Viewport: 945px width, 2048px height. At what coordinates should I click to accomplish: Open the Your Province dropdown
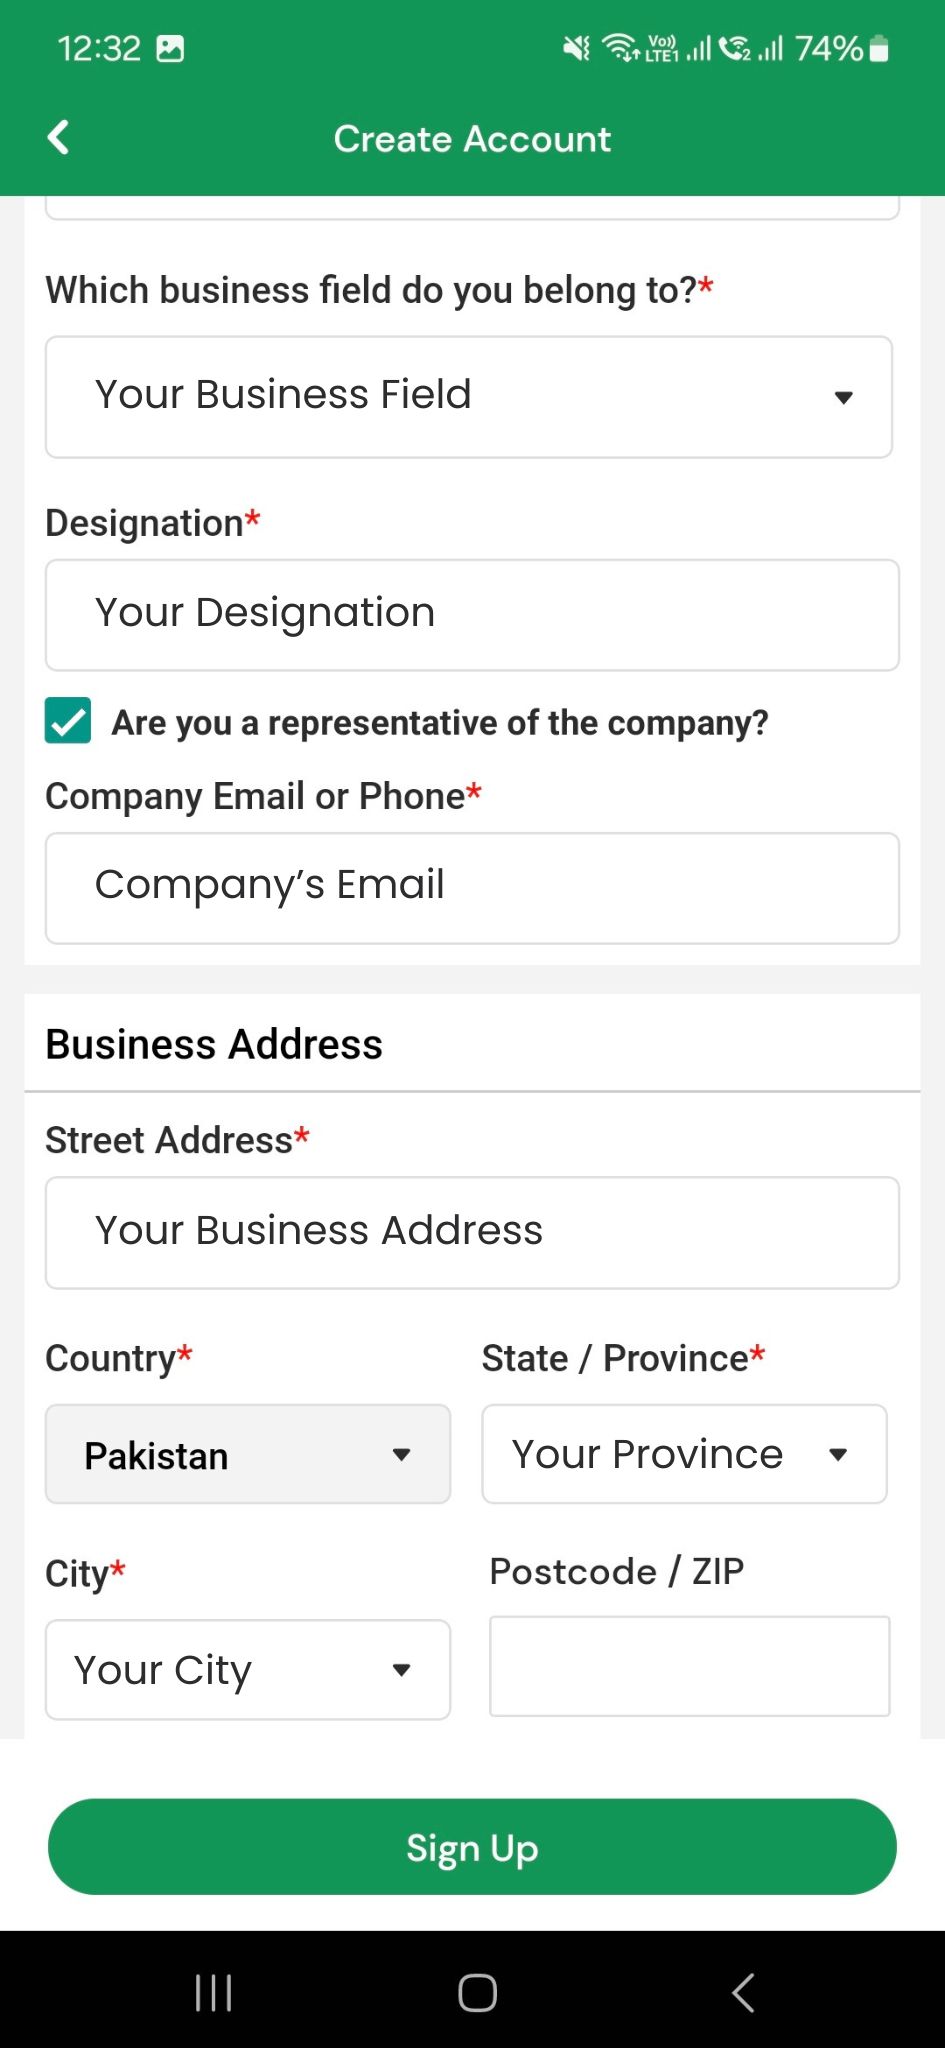coord(684,1454)
